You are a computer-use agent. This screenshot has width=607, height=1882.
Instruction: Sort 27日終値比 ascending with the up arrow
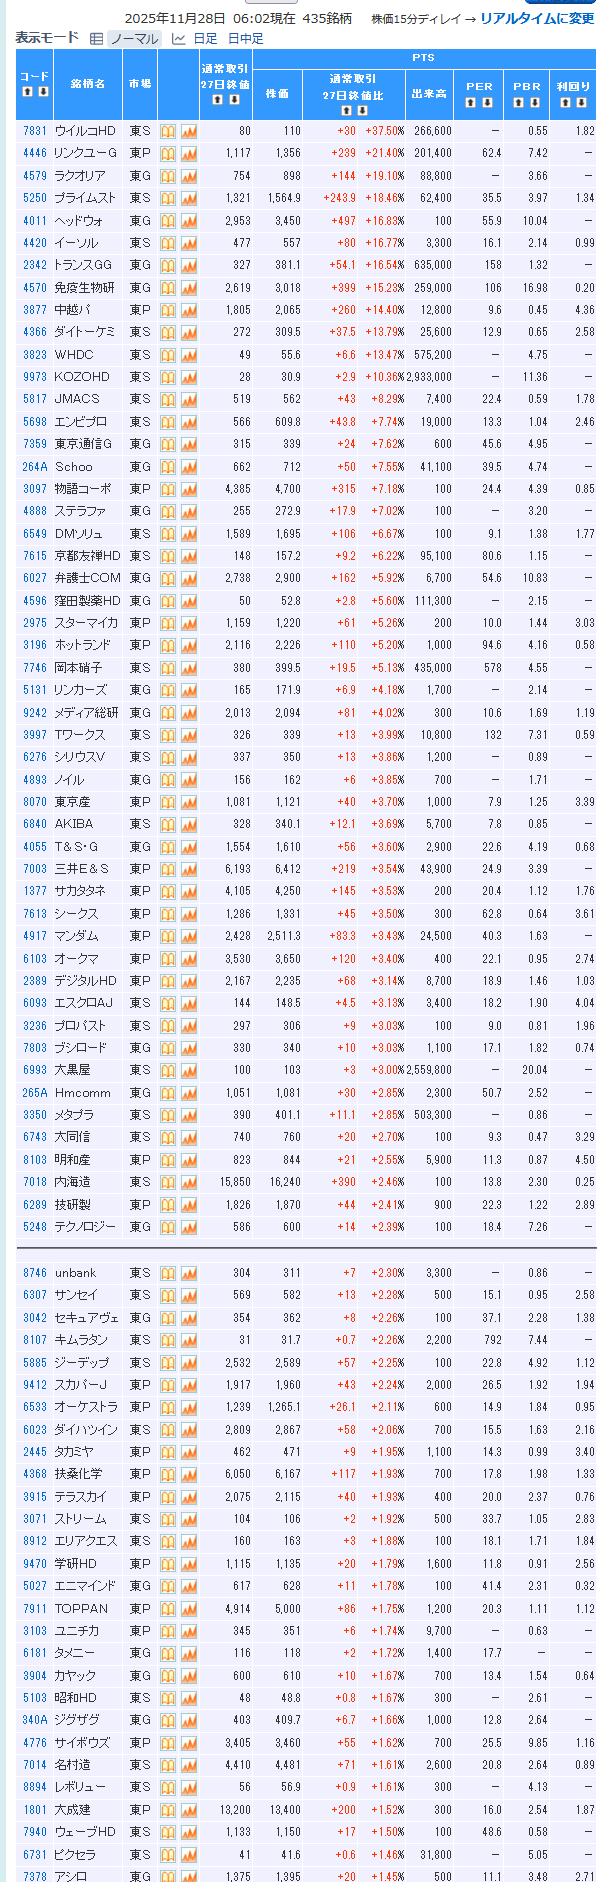coord(344,110)
